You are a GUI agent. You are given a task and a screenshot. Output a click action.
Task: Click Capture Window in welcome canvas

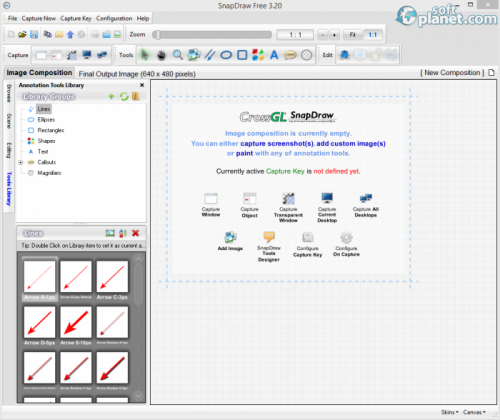click(x=211, y=205)
